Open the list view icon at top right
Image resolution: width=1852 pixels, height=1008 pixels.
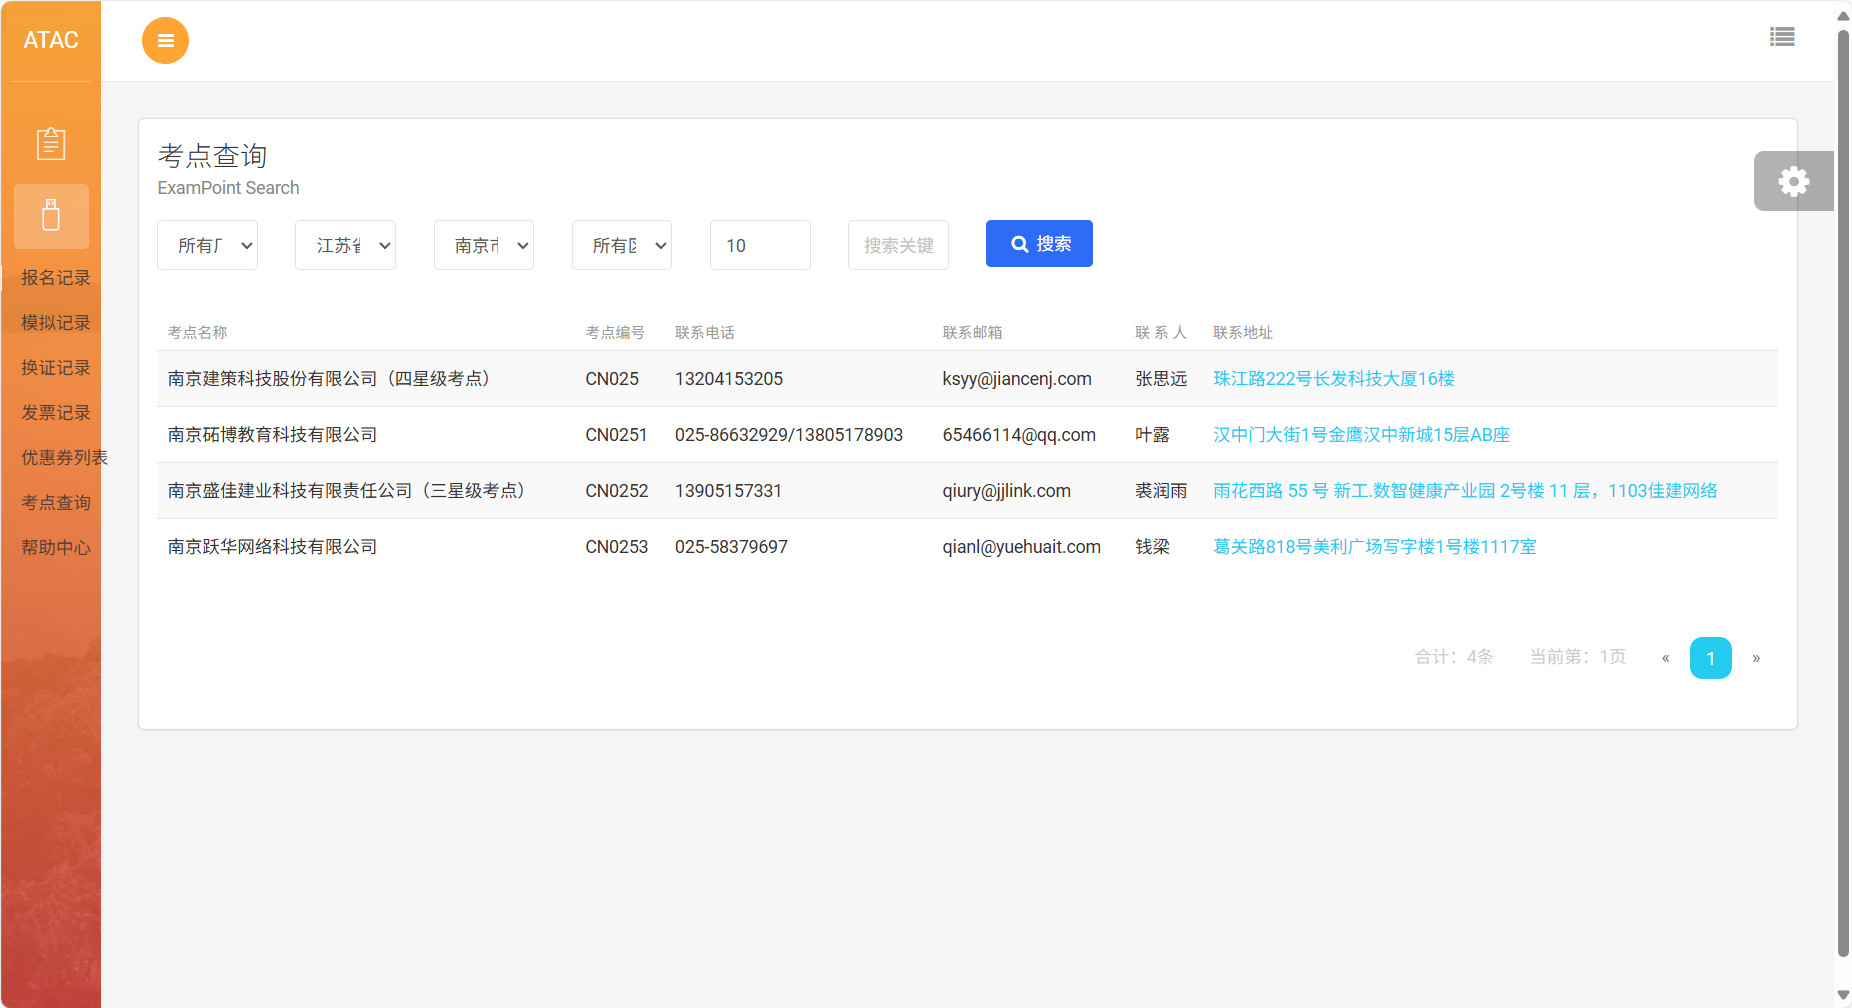click(x=1781, y=37)
